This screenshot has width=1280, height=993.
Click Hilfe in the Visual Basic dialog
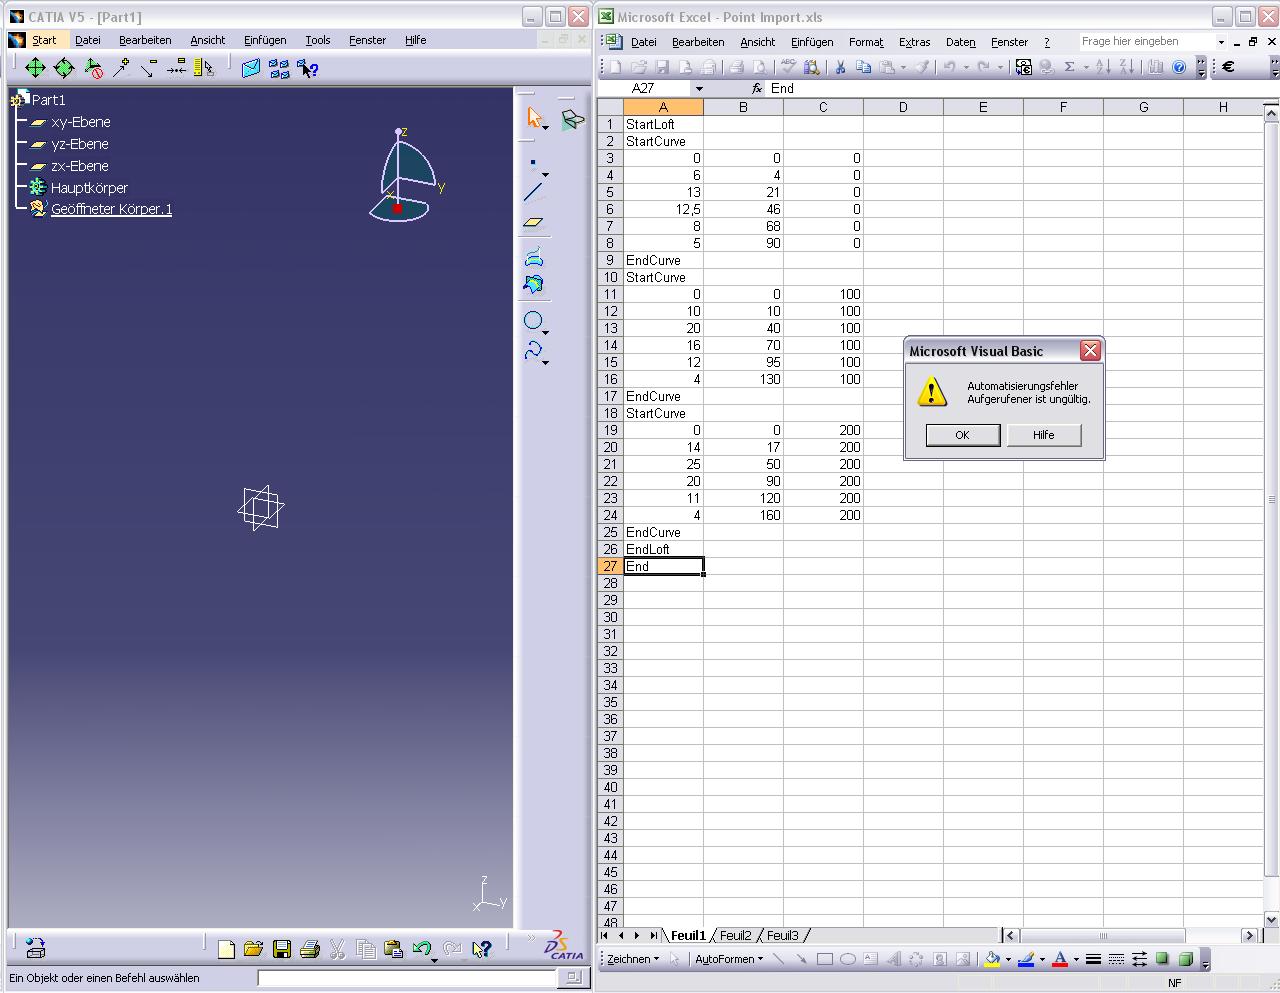click(1043, 435)
